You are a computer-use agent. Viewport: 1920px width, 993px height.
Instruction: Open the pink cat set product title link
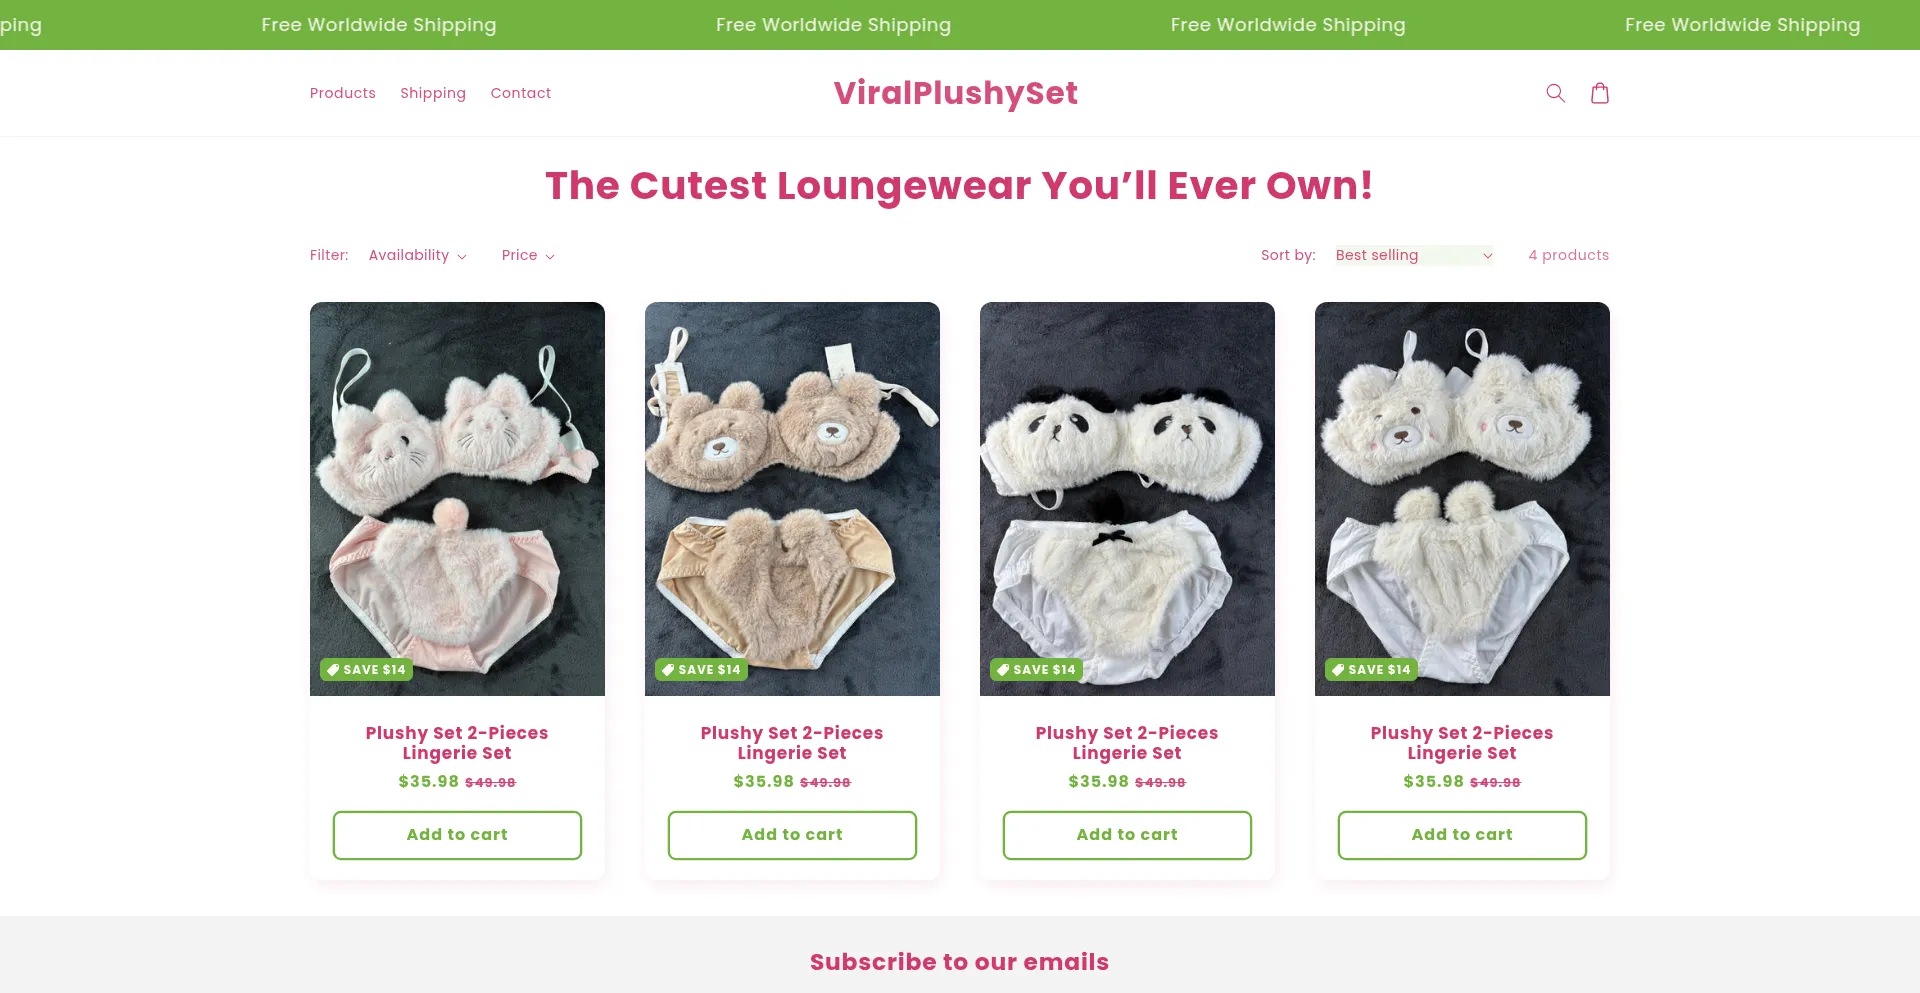[x=457, y=743]
